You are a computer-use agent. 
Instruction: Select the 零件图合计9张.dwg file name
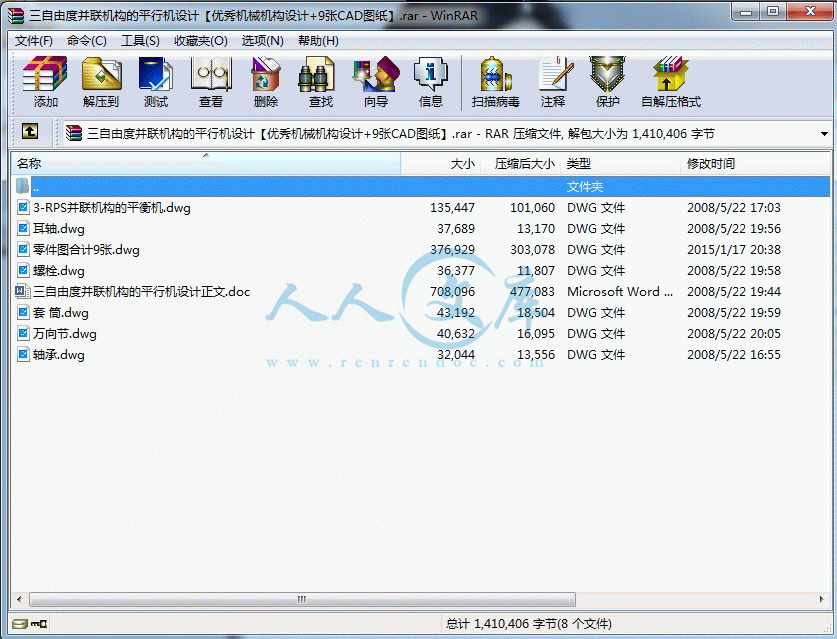tap(86, 249)
